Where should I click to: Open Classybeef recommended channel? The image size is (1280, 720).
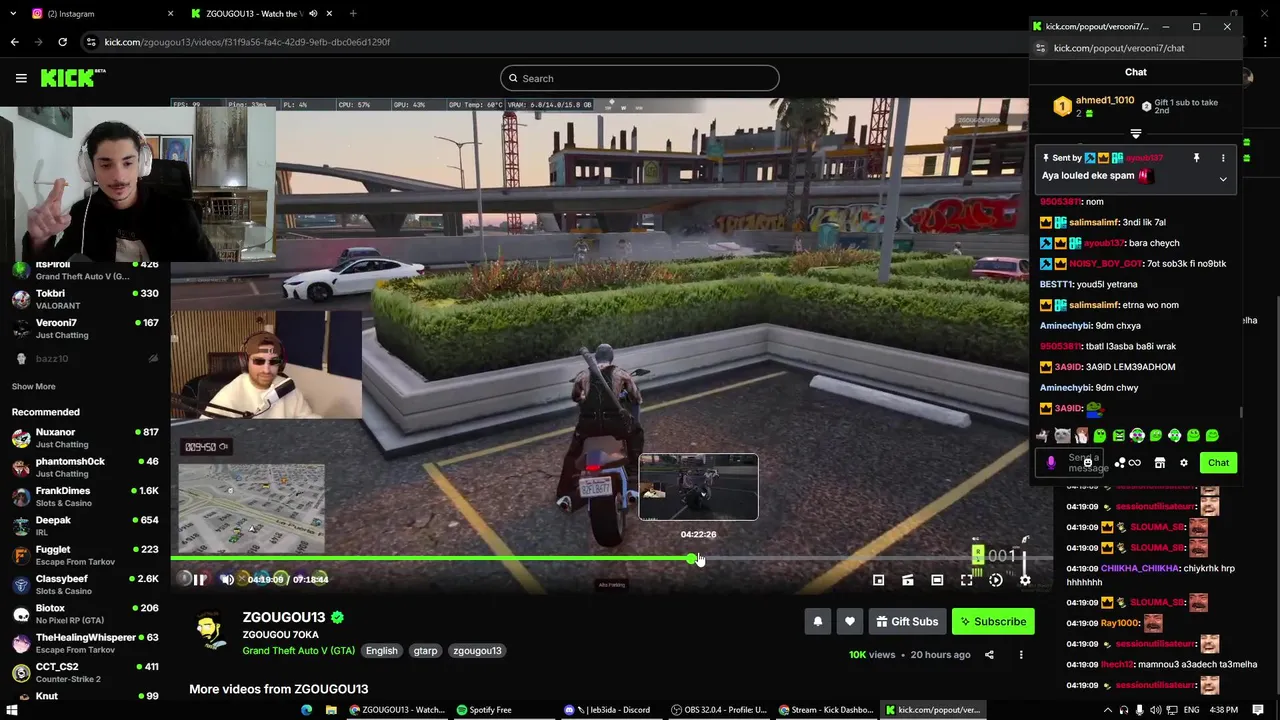85,585
